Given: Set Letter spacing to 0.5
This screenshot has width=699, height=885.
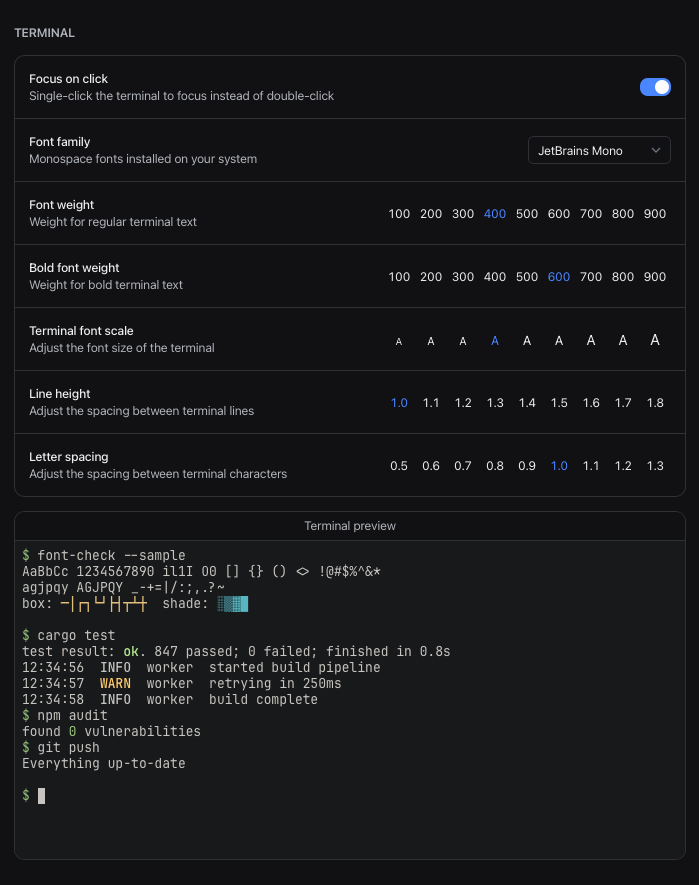Looking at the screenshot, I should (399, 466).
